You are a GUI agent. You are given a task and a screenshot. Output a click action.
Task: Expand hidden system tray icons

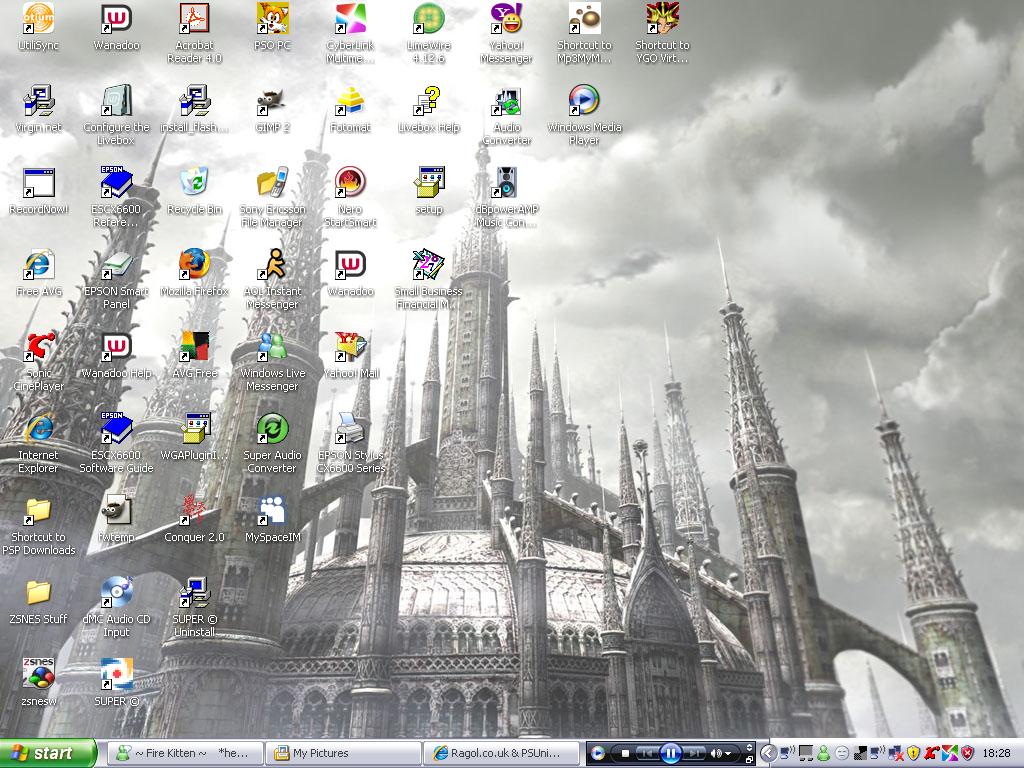769,753
